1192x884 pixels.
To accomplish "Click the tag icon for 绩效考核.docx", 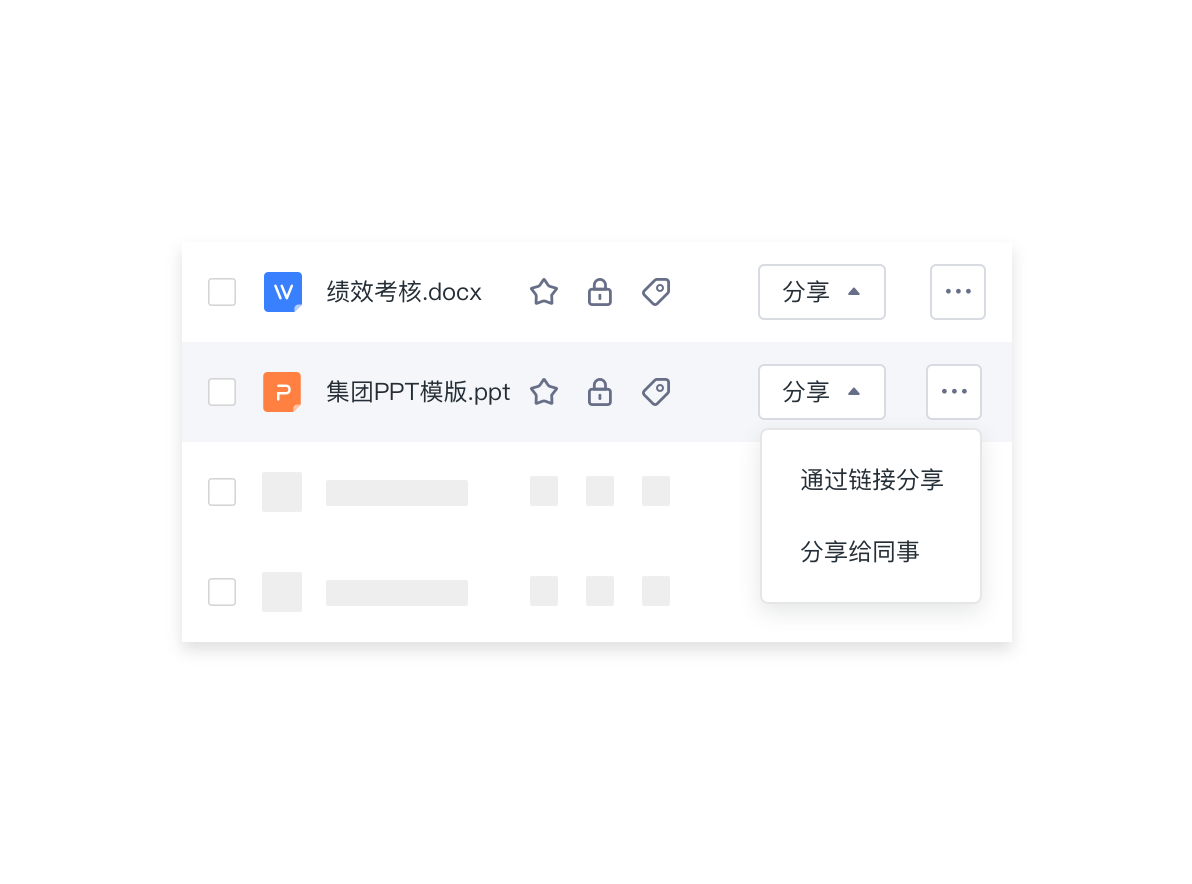I will click(x=656, y=292).
